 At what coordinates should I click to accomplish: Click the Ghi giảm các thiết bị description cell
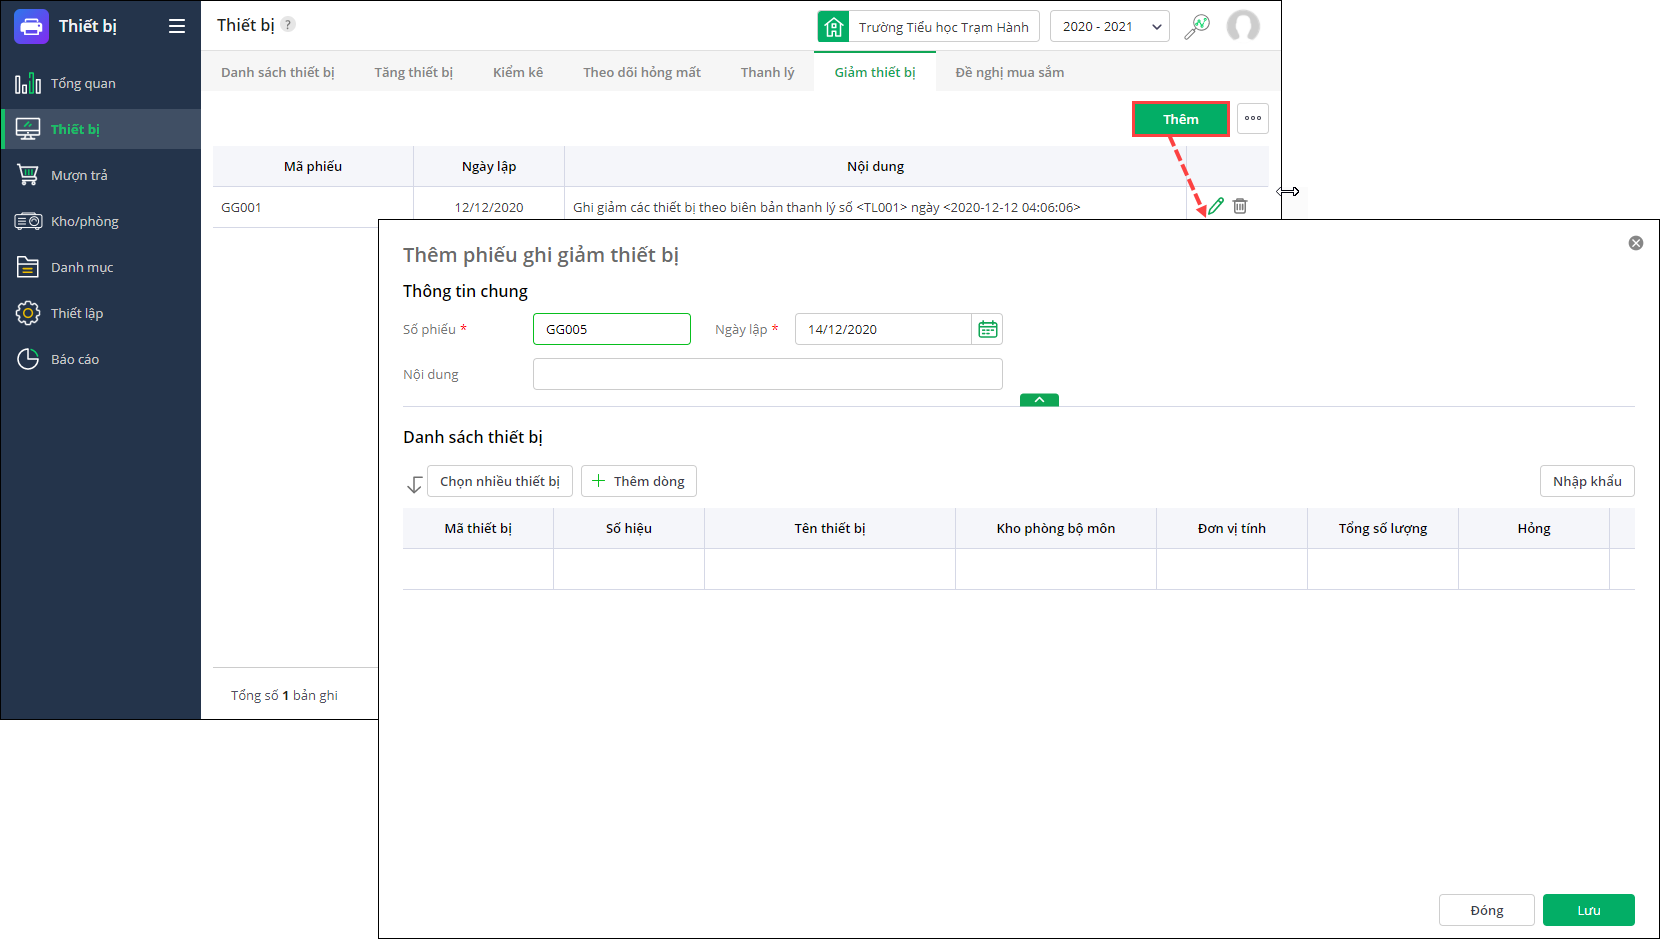point(827,207)
